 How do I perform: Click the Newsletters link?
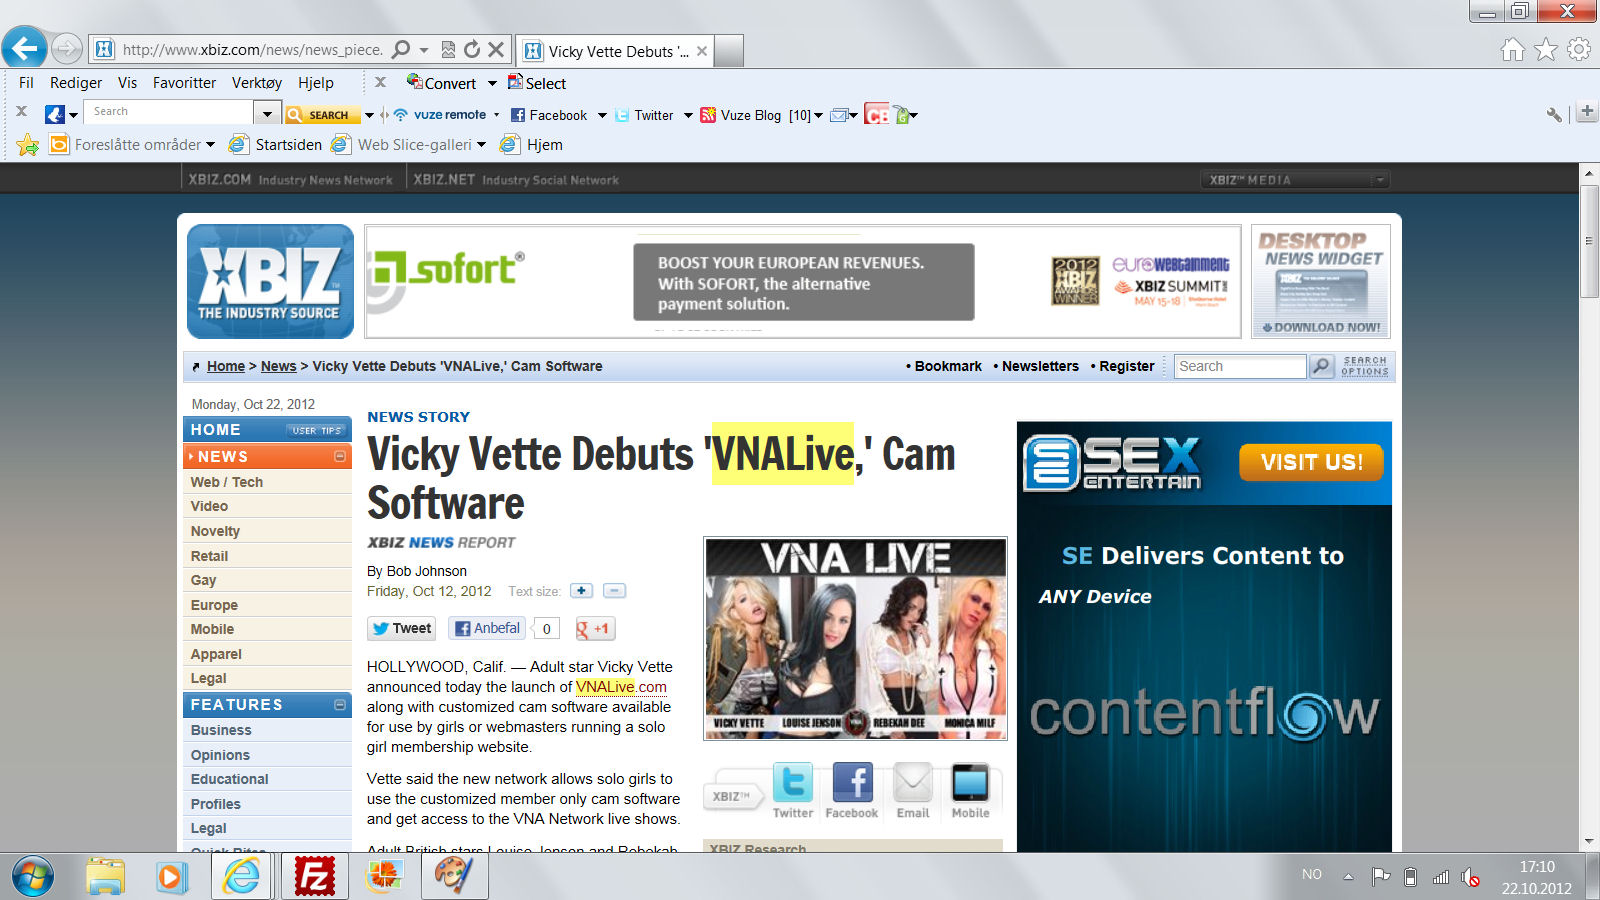pos(1040,366)
